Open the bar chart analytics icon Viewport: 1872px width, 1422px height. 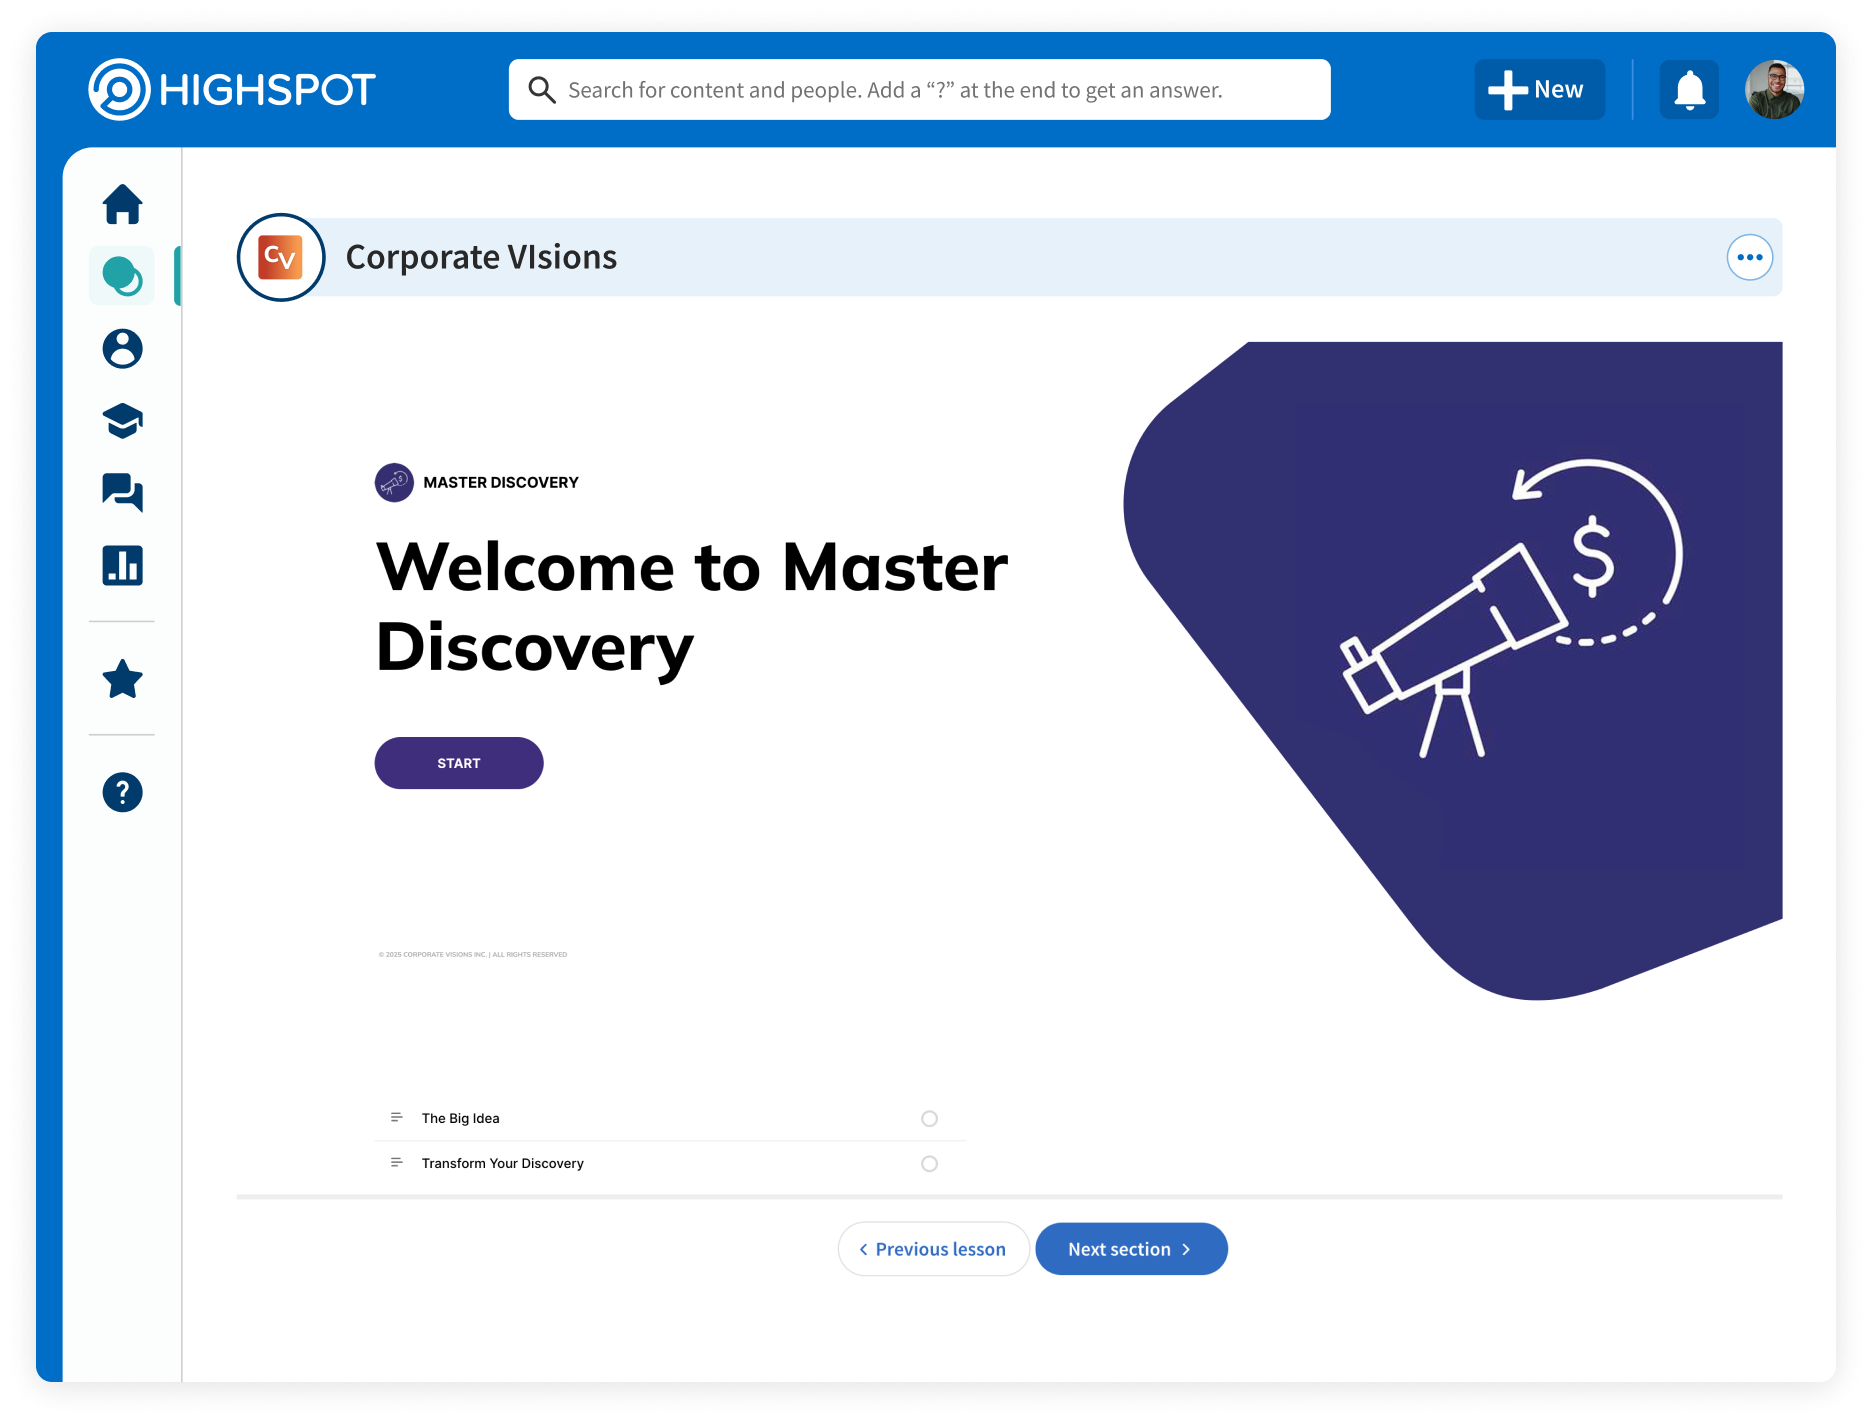122,565
